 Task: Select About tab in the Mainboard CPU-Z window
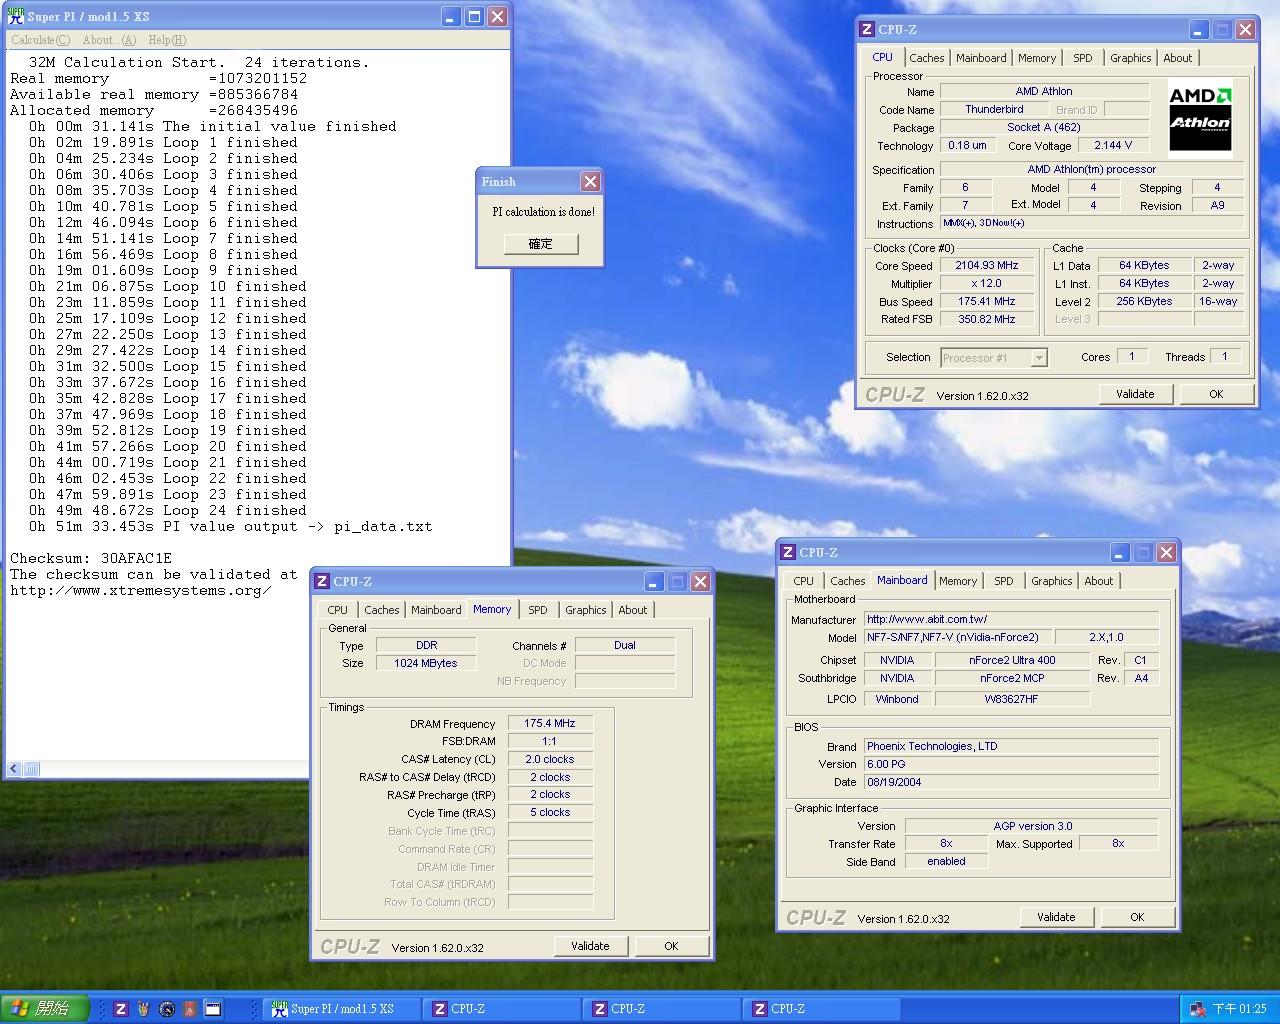(1098, 581)
